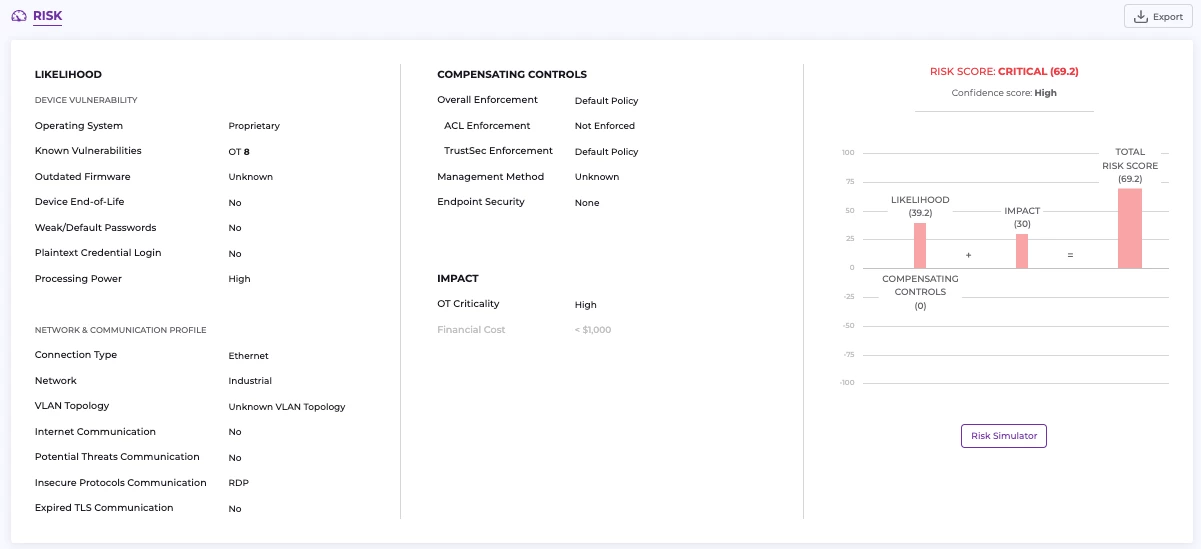Select the TrustSec Enforcement Default Policy value
1201x549 pixels.
click(x=606, y=152)
